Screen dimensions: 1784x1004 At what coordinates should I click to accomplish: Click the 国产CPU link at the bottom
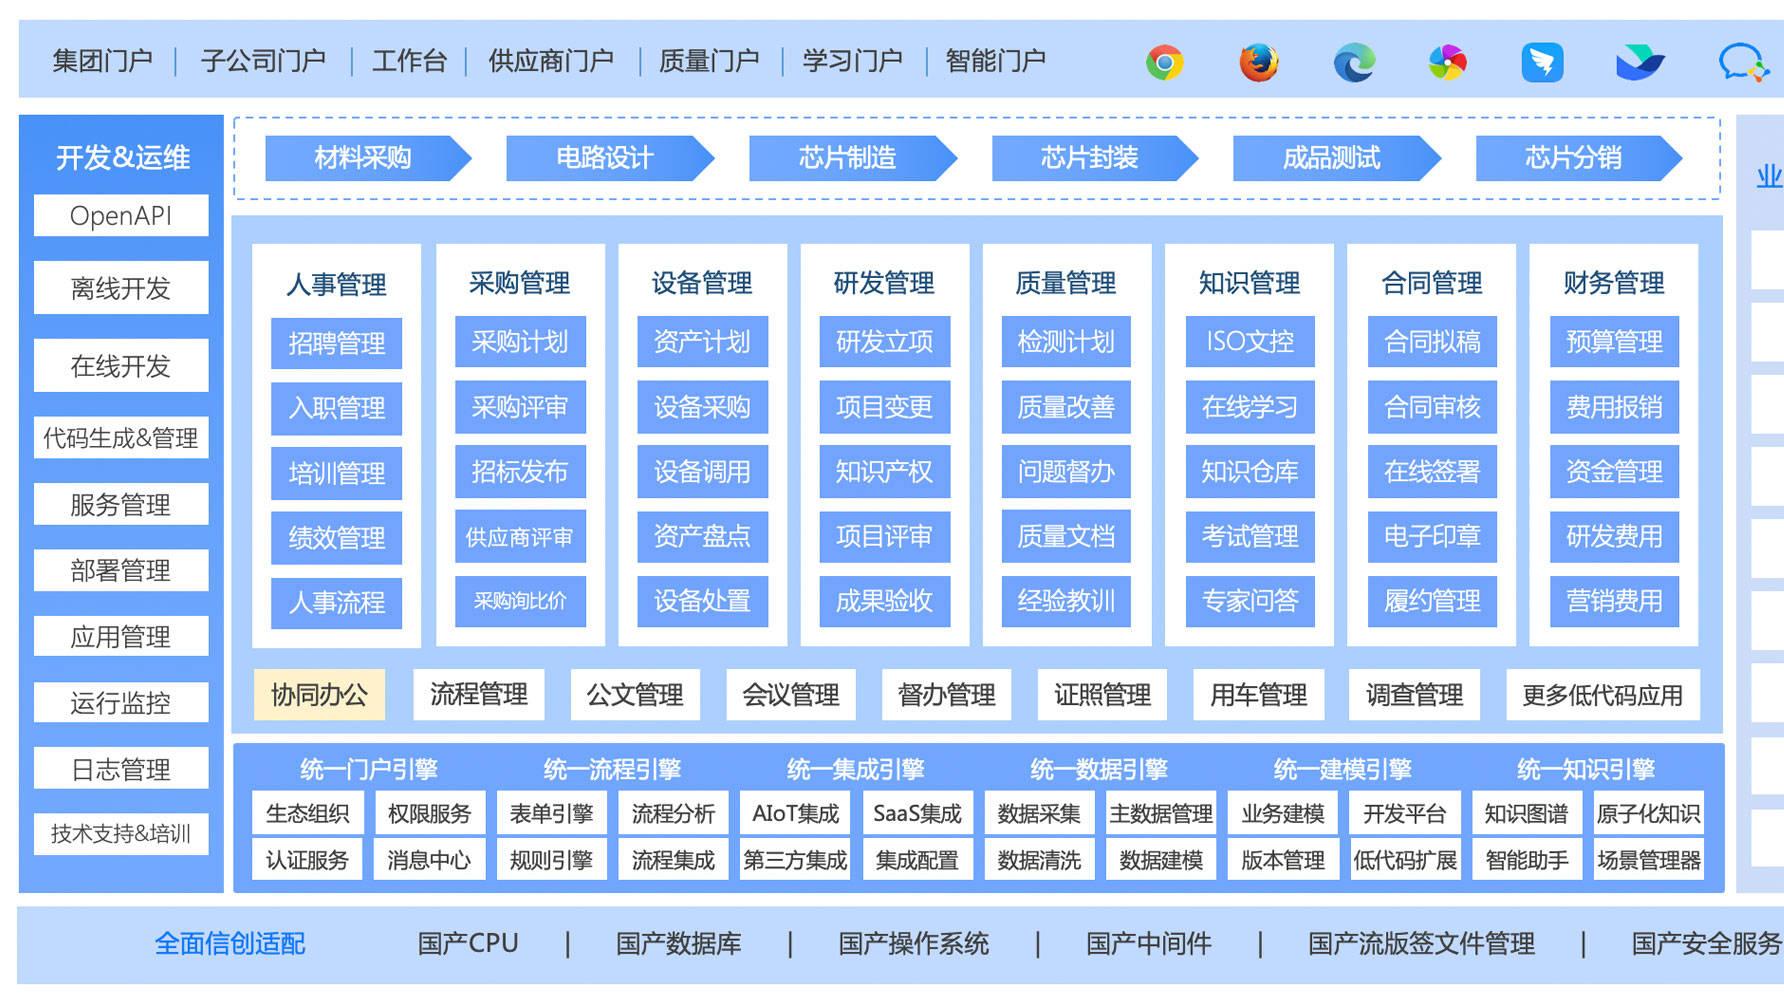(x=468, y=943)
